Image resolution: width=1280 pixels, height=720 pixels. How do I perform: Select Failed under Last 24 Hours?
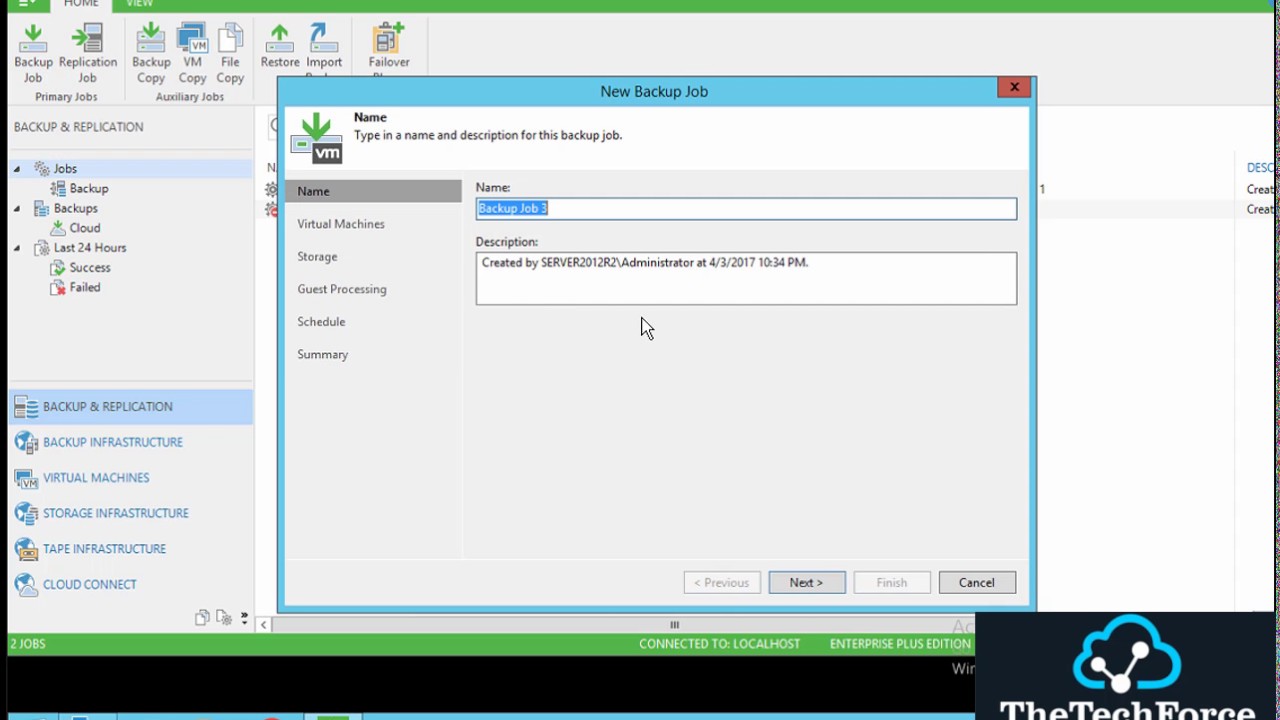click(x=85, y=287)
